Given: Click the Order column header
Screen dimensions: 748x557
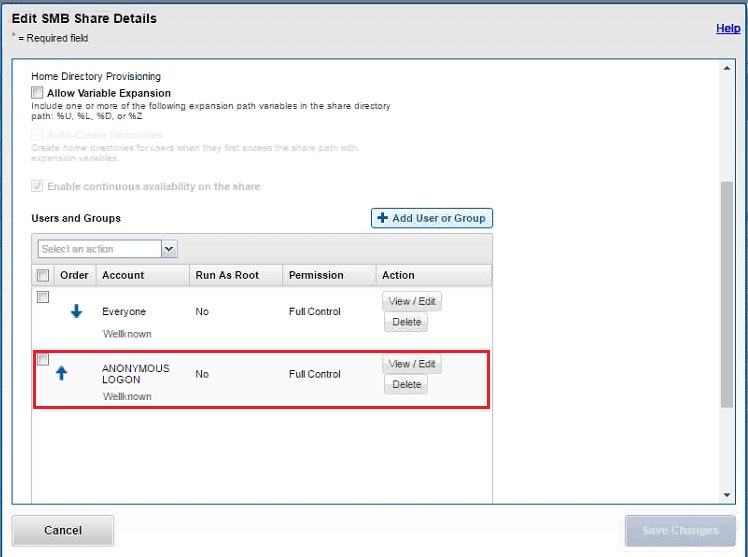Looking at the screenshot, I should point(74,275).
